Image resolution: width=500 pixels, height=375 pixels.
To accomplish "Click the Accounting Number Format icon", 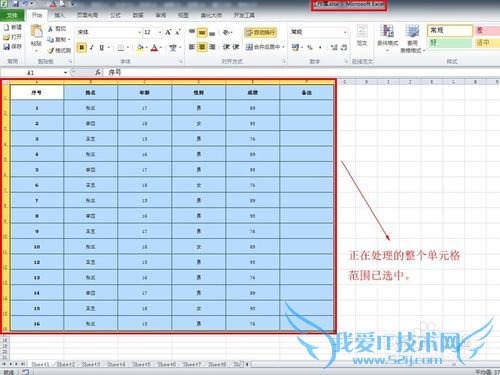I will [295, 48].
